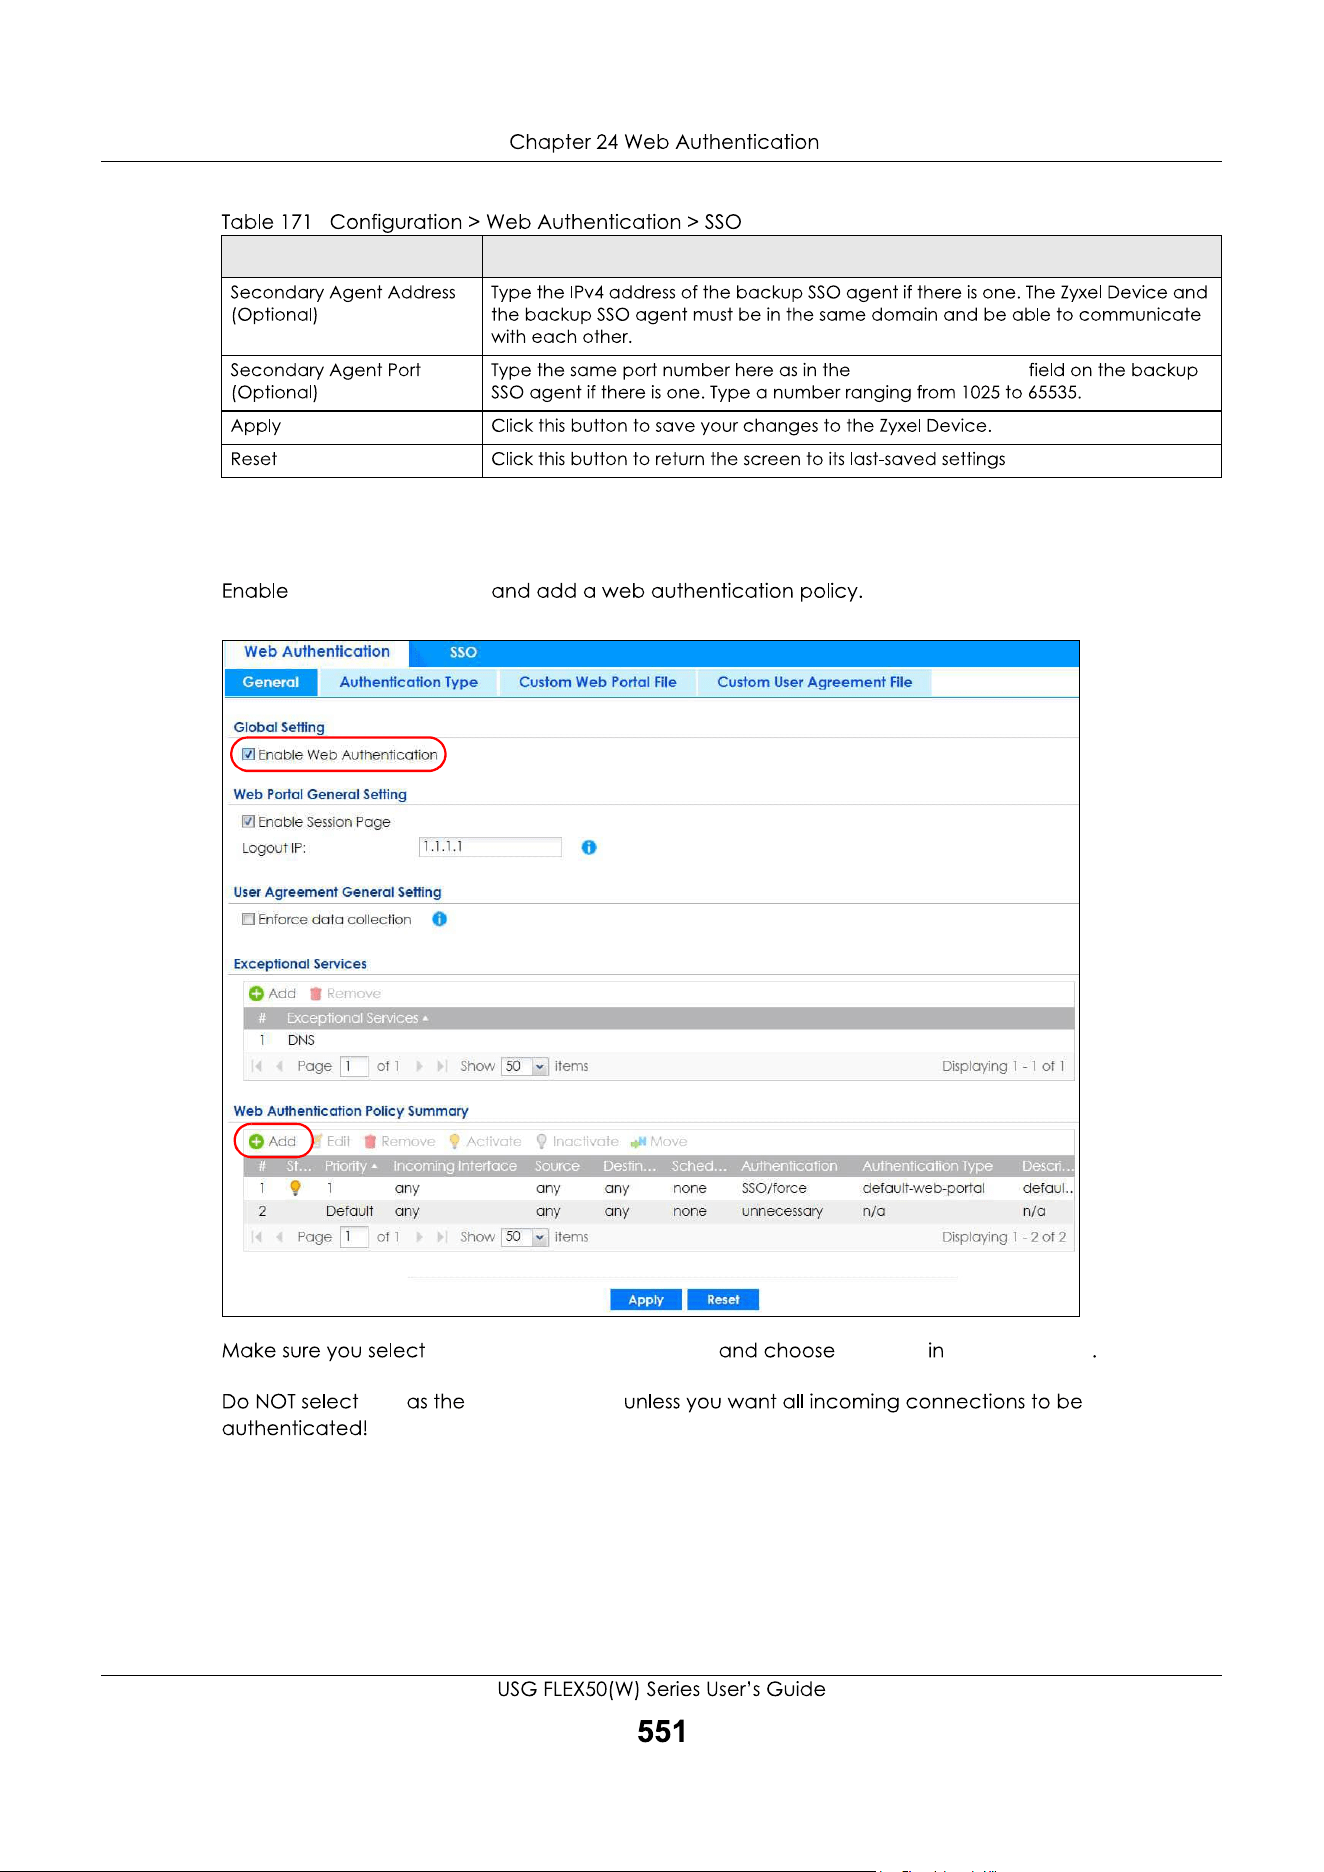Sort by the Exceptional Services column header
Screen dimensions: 1324x1872
[x=357, y=1018]
